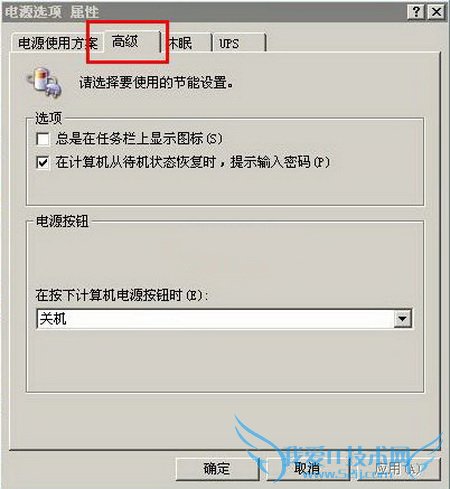
Task: Switch to the UPS tab
Action: [239, 43]
